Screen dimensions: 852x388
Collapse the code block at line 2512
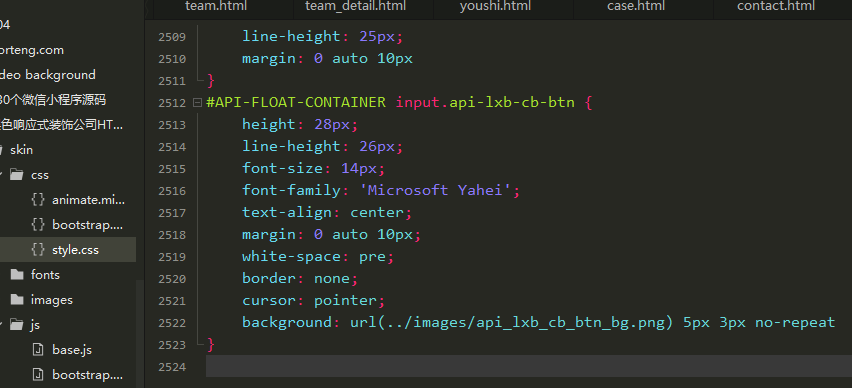(x=197, y=103)
